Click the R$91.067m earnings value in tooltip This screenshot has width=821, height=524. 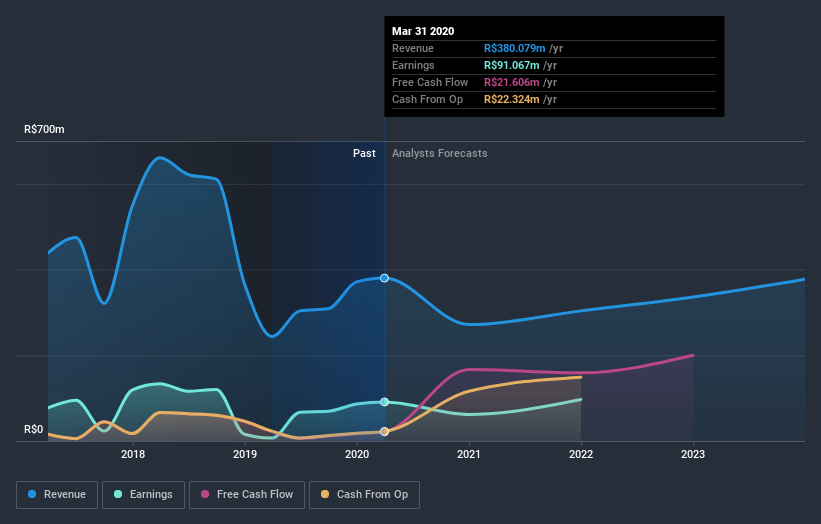click(x=512, y=65)
